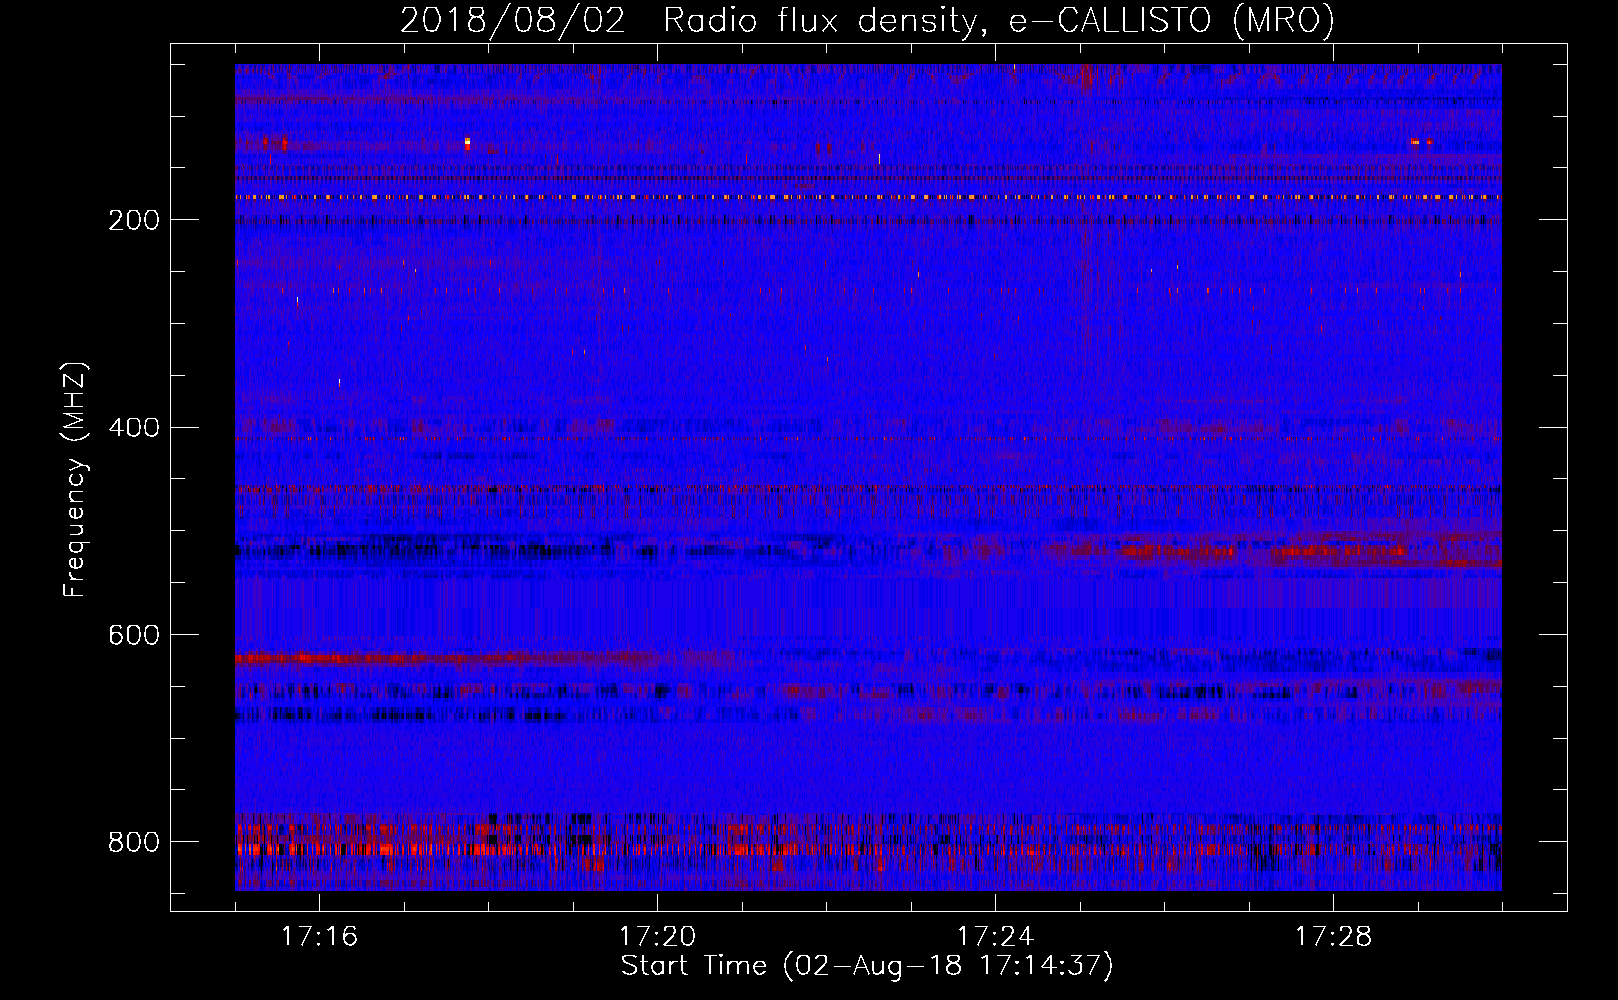This screenshot has height=1000, width=1618.
Task: Click the 400 frequency tick label
Action: pos(134,428)
